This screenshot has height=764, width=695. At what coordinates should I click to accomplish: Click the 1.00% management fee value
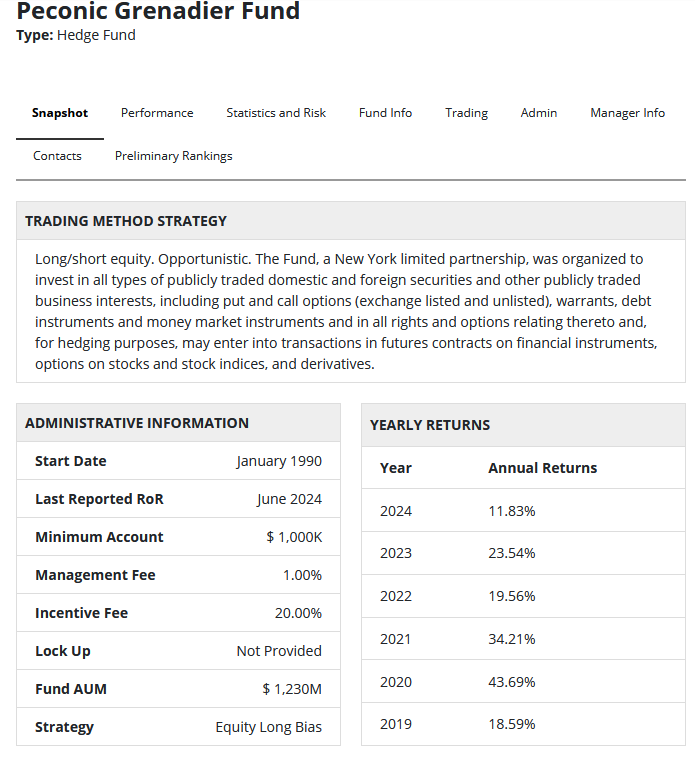click(x=303, y=575)
